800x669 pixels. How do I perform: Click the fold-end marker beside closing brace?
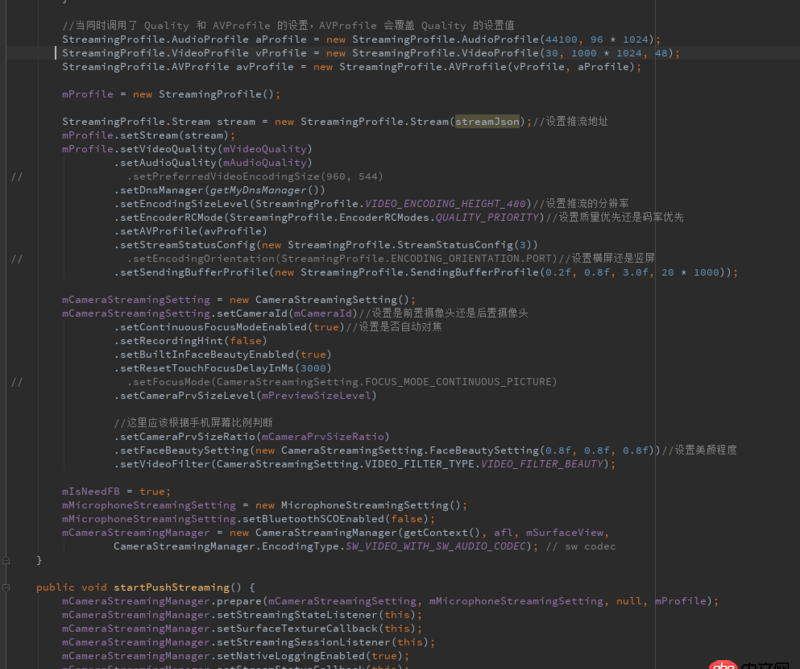(x=6, y=560)
